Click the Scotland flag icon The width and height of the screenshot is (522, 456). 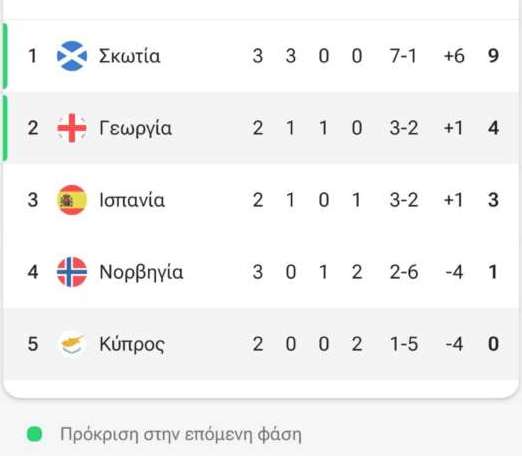[x=72, y=56]
